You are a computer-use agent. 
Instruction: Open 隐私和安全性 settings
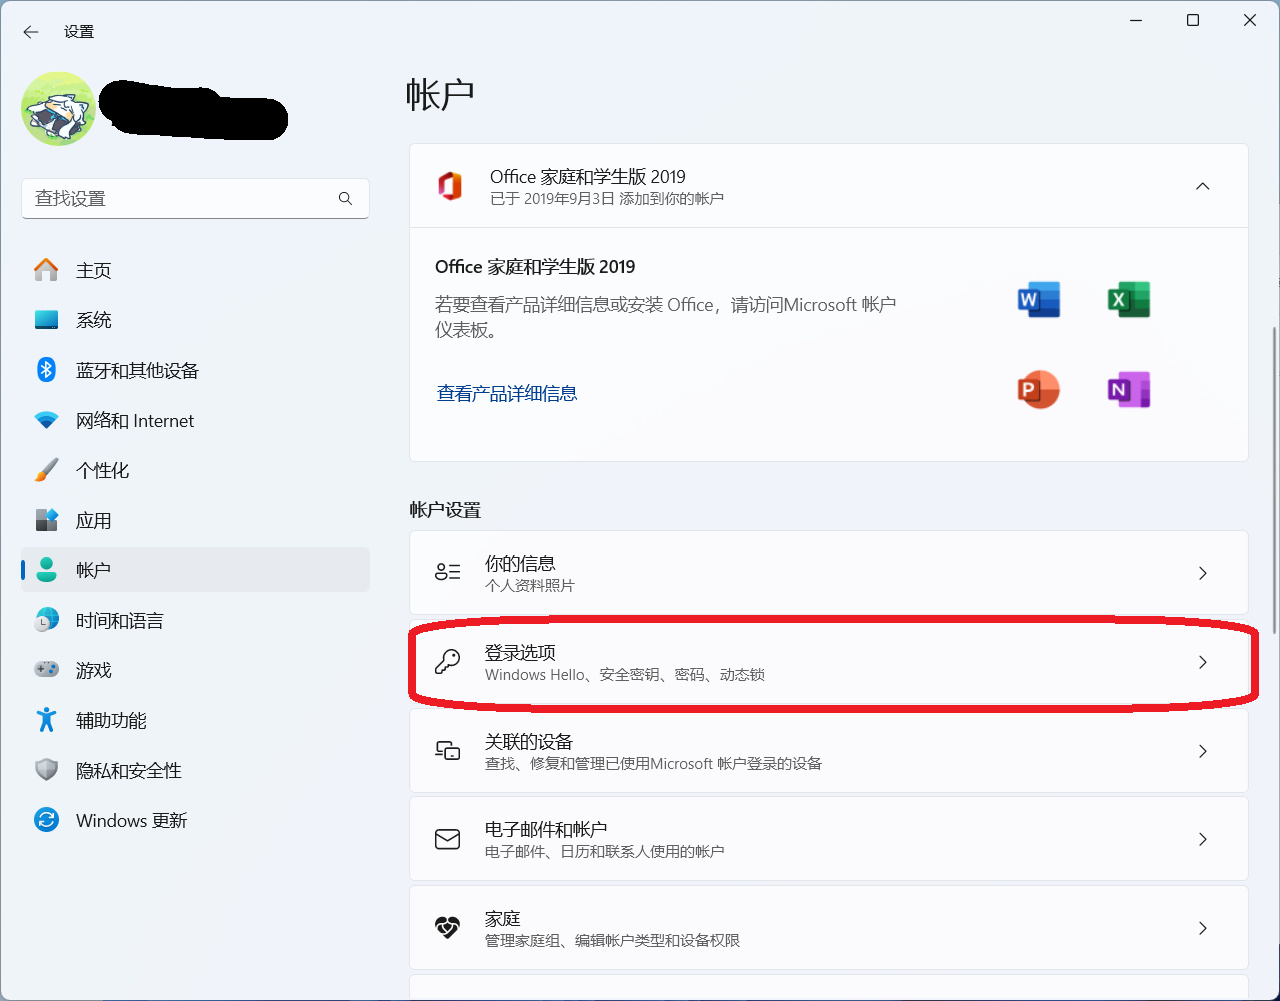[x=195, y=770]
